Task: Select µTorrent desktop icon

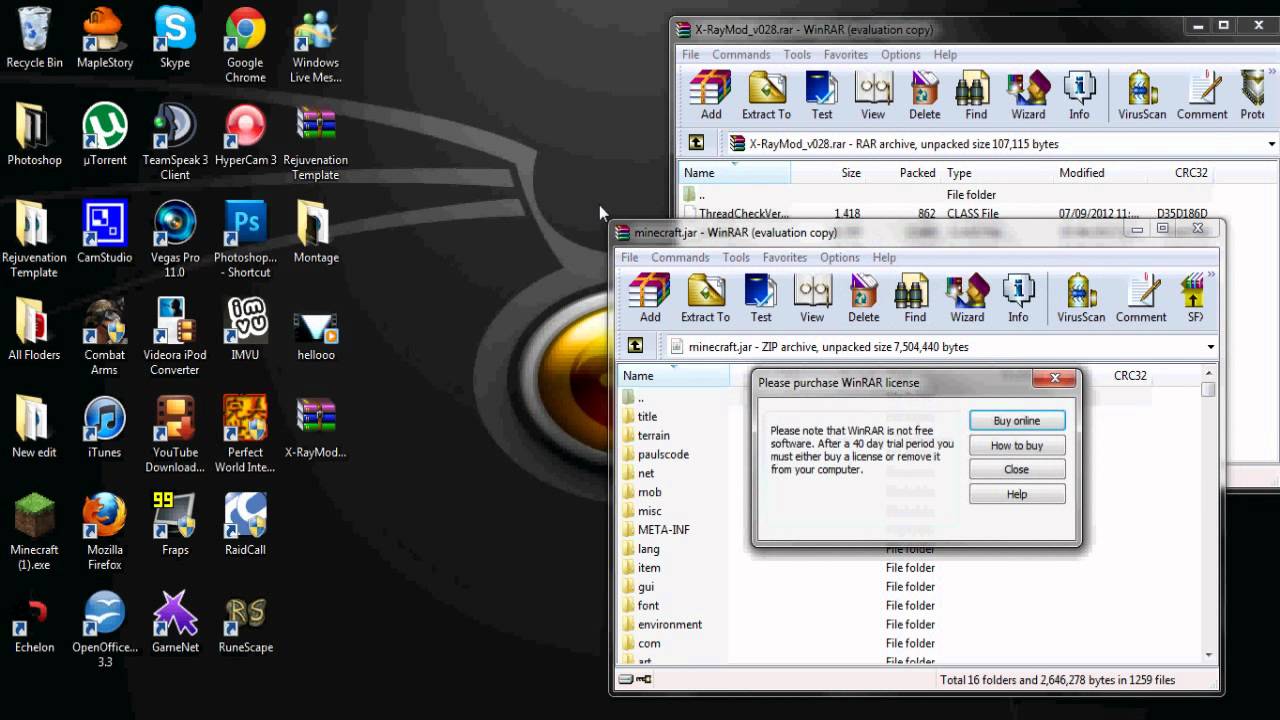Action: (x=105, y=135)
